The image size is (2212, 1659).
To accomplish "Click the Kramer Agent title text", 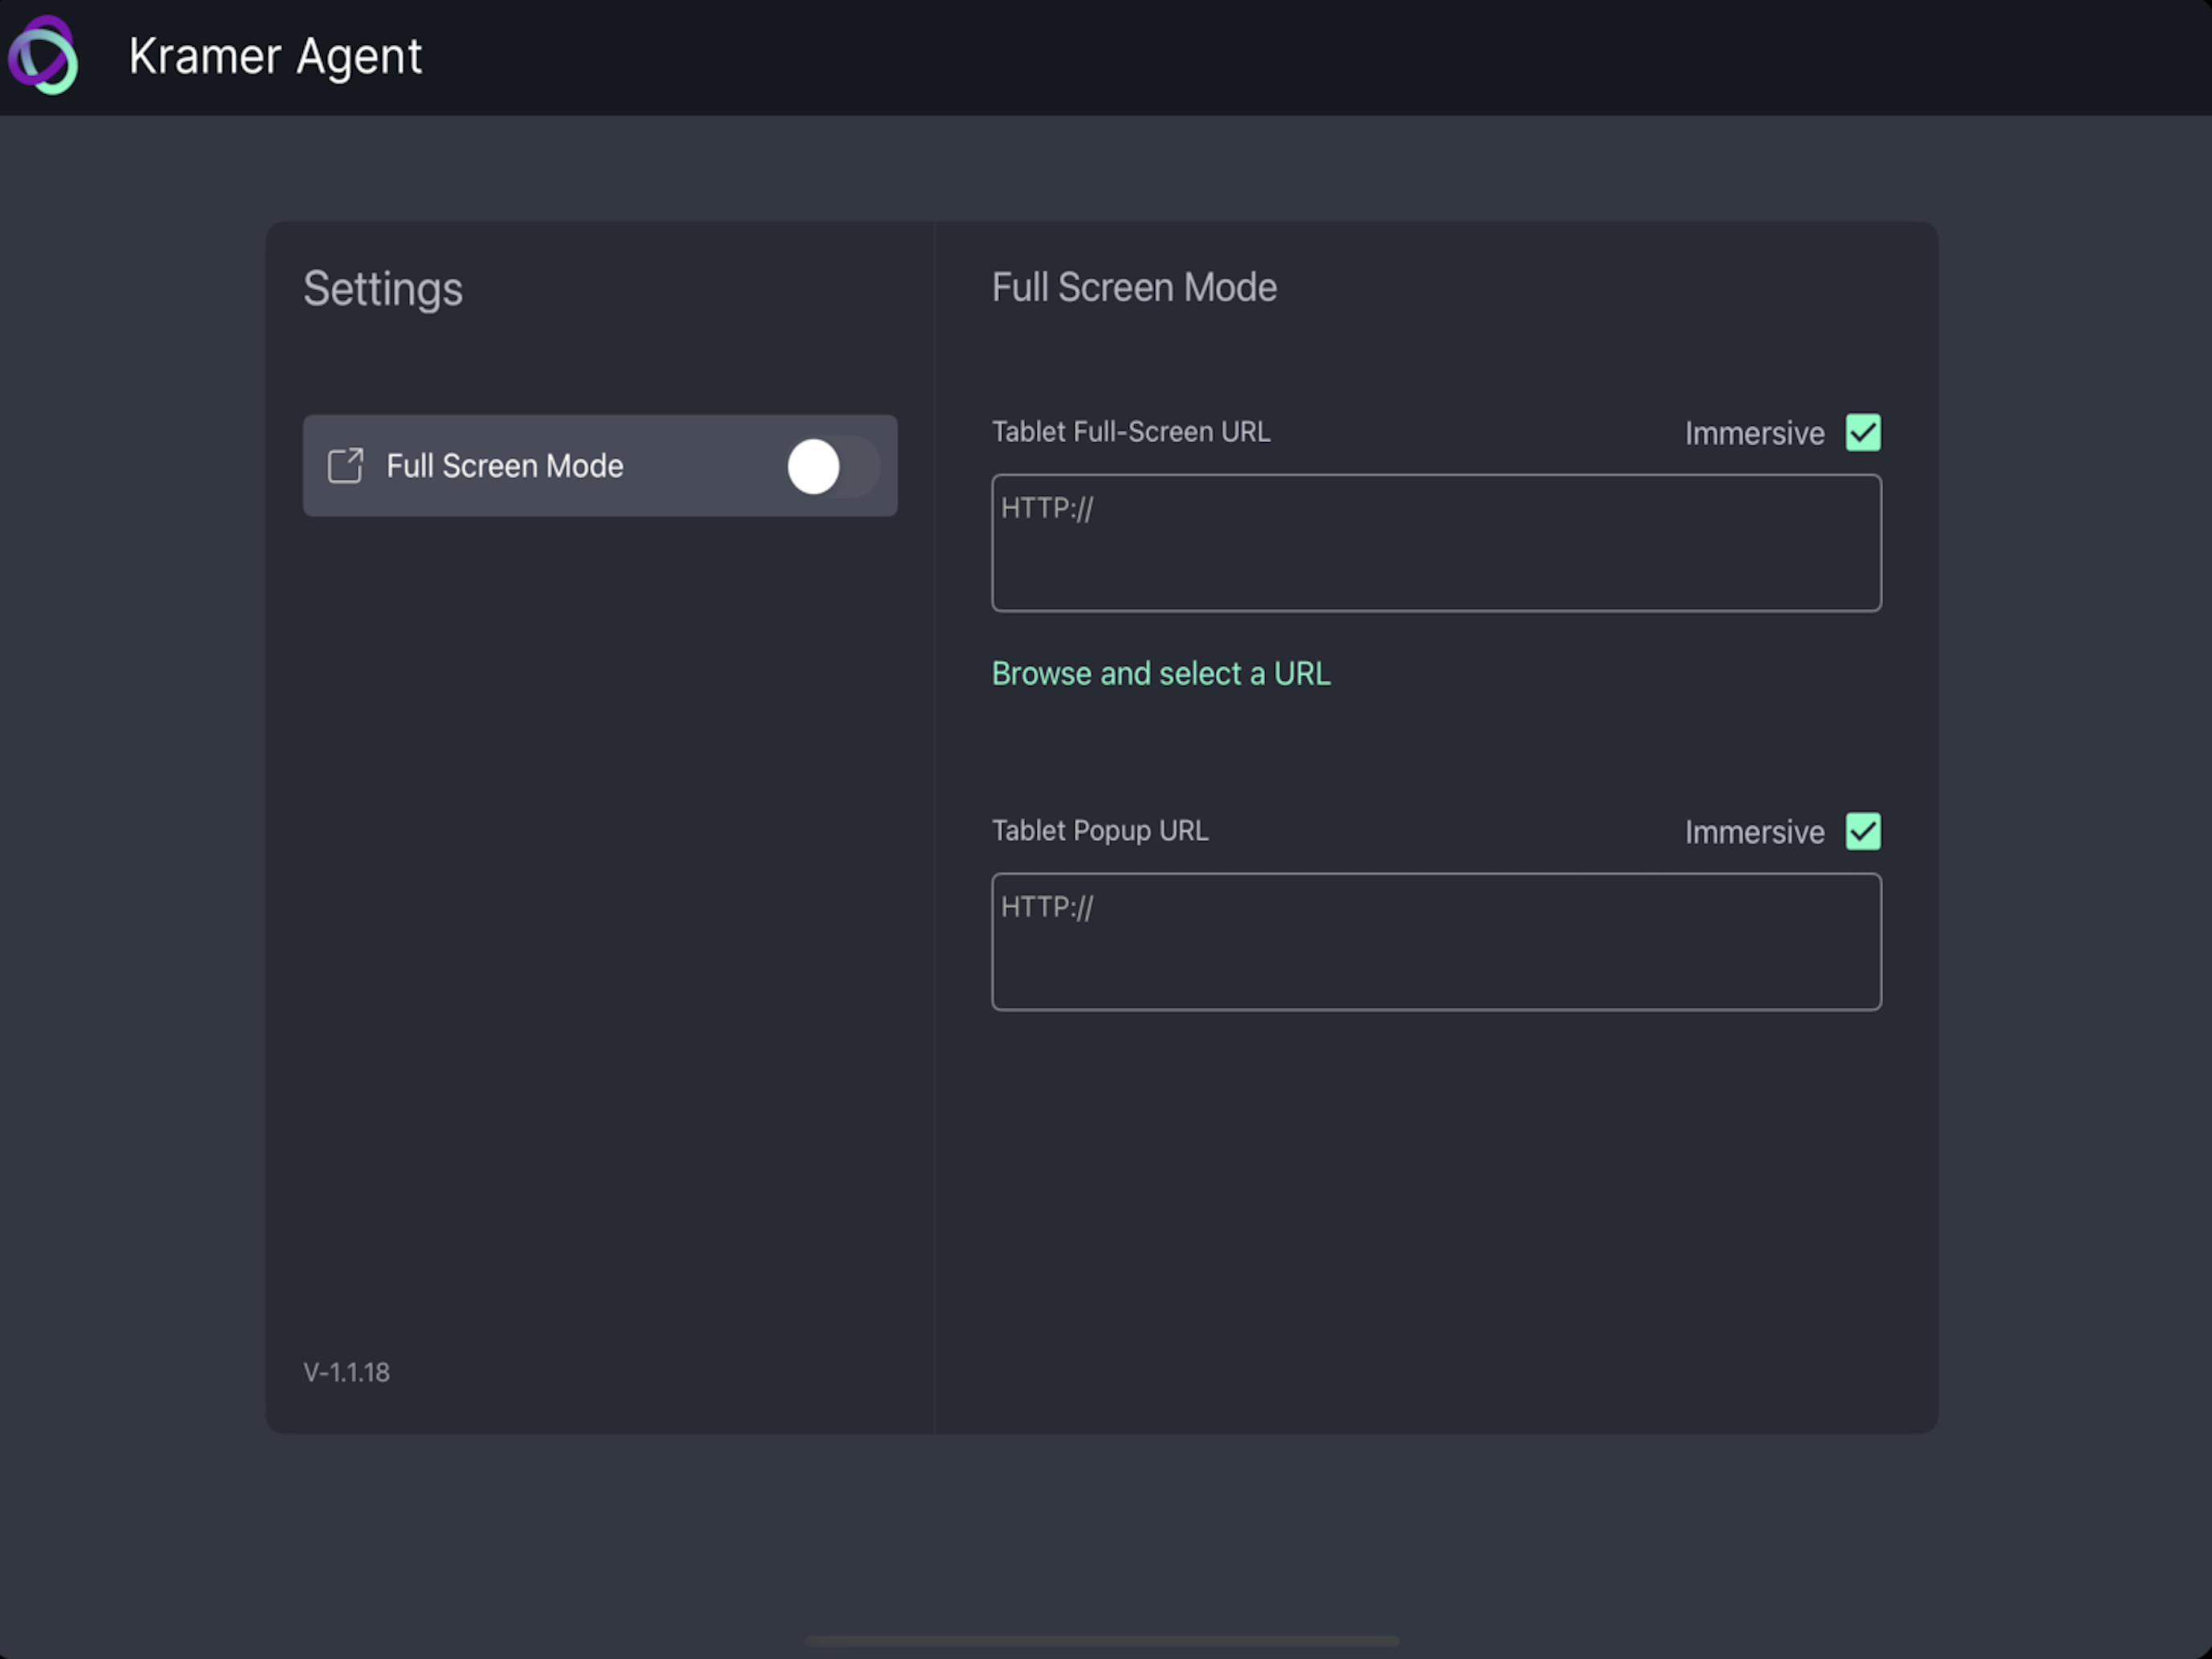I will pyautogui.click(x=275, y=57).
